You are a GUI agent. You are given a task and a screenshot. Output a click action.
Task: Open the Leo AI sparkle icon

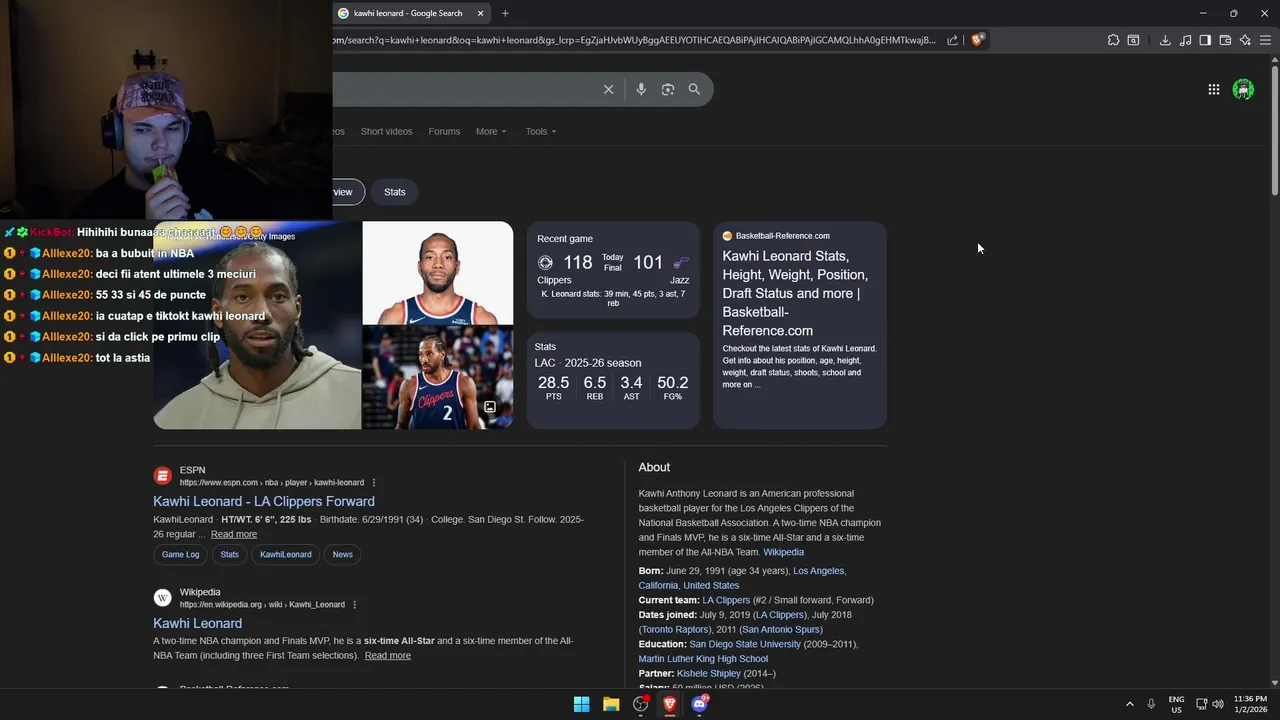point(1245,40)
